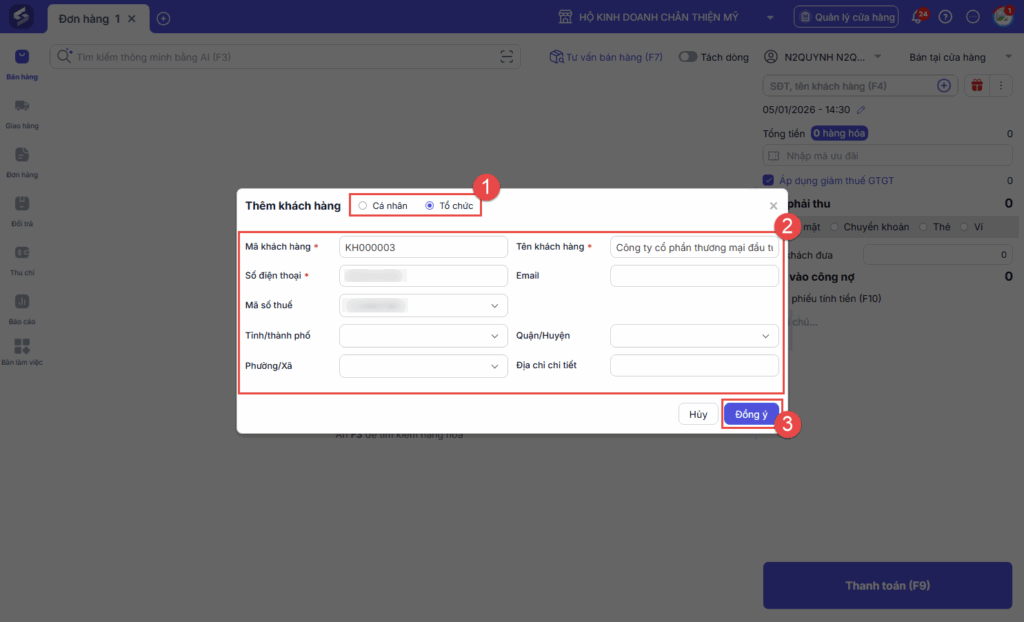Add a new order tab
1024x622 pixels.
(x=163, y=19)
